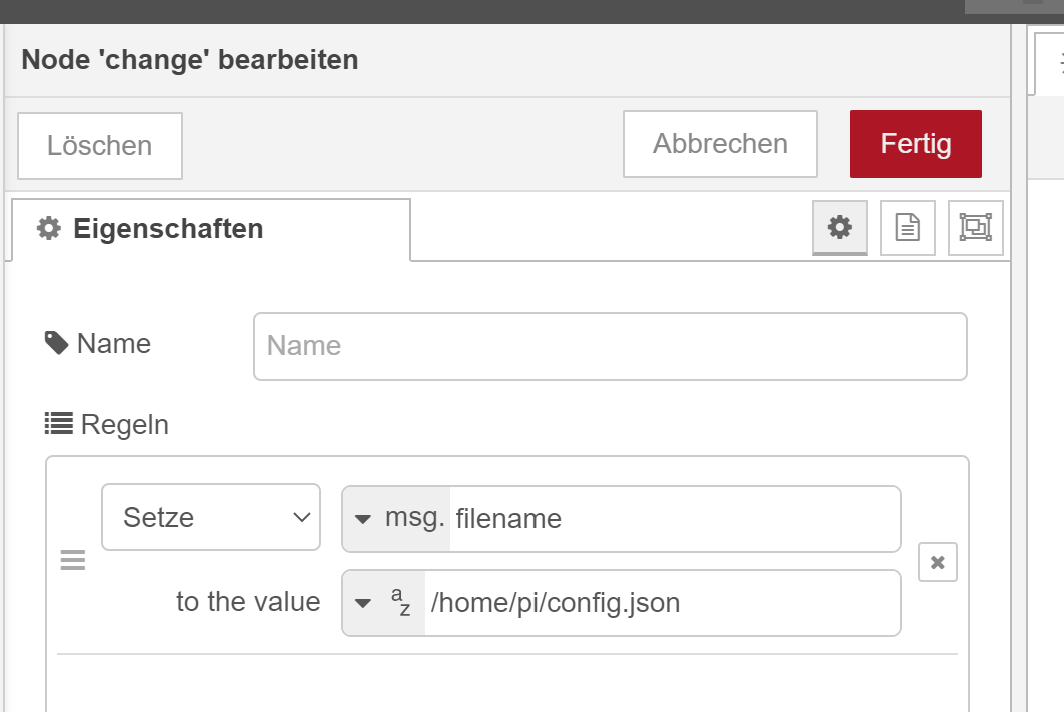The height and width of the screenshot is (712, 1064).
Task: Click the rule reorder drag handle
Action: (x=73, y=561)
